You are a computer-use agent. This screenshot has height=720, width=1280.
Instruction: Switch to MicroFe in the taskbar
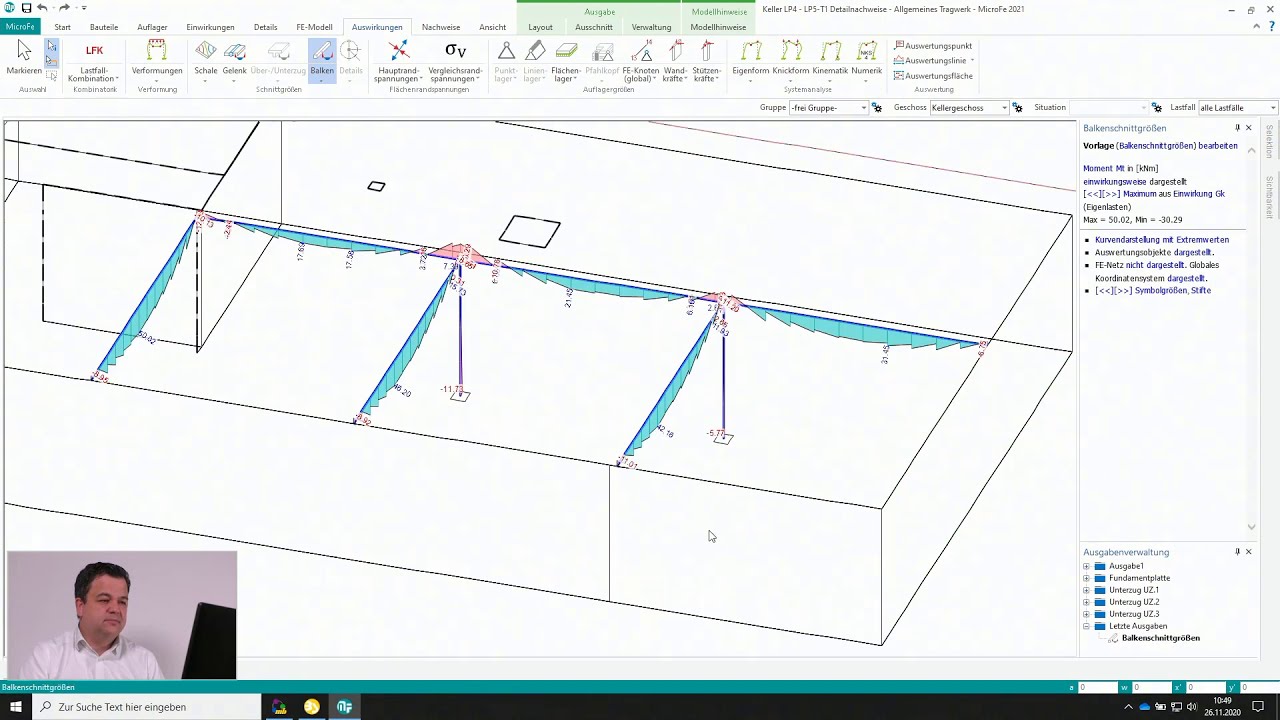pyautogui.click(x=344, y=707)
